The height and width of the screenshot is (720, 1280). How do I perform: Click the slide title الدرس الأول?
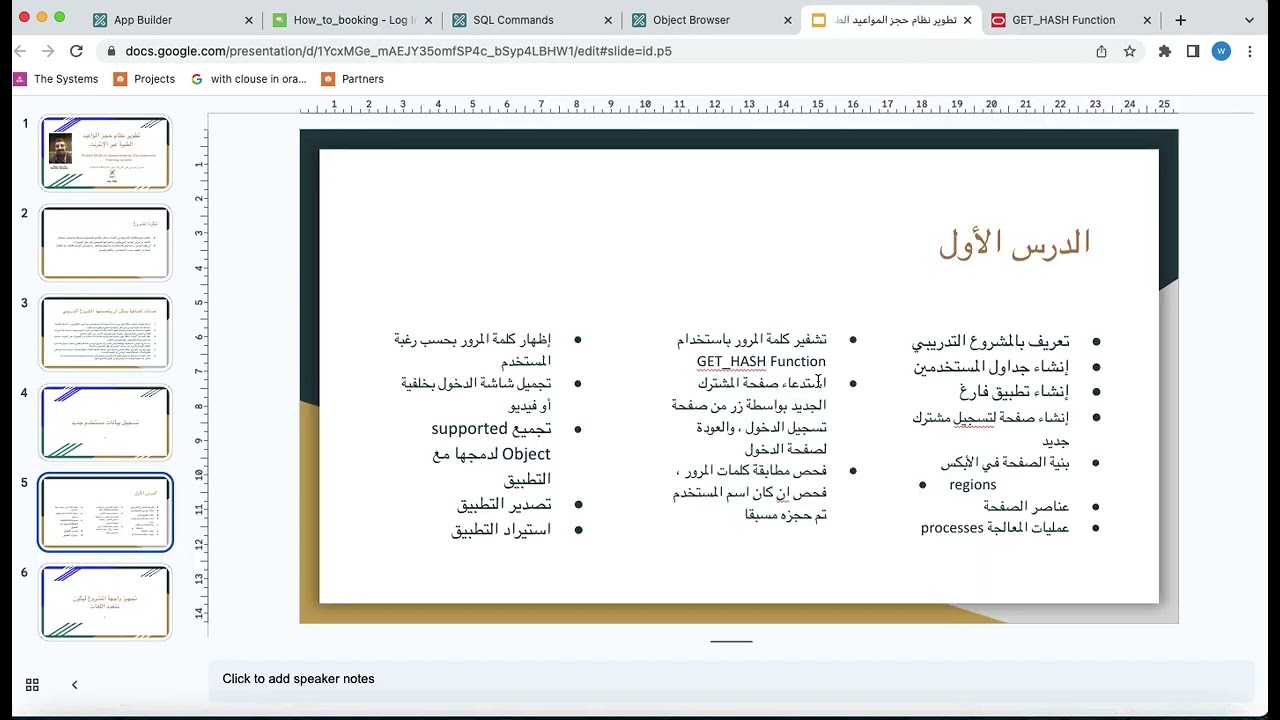pos(1014,243)
